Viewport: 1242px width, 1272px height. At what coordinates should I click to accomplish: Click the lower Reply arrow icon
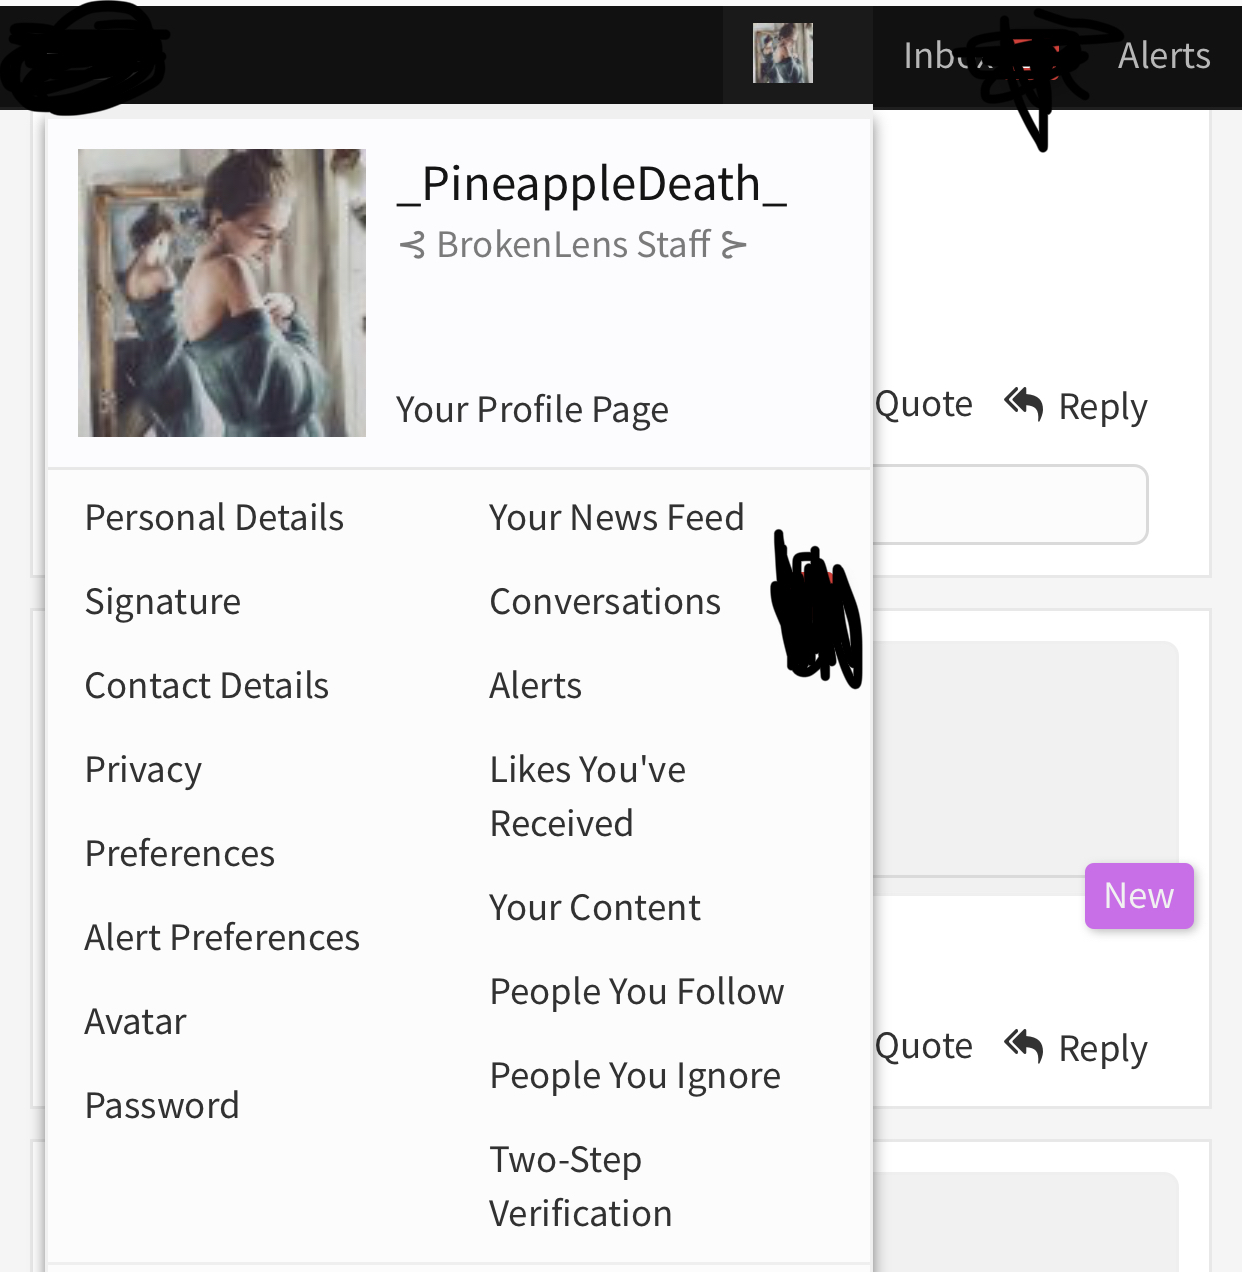coord(1024,1046)
